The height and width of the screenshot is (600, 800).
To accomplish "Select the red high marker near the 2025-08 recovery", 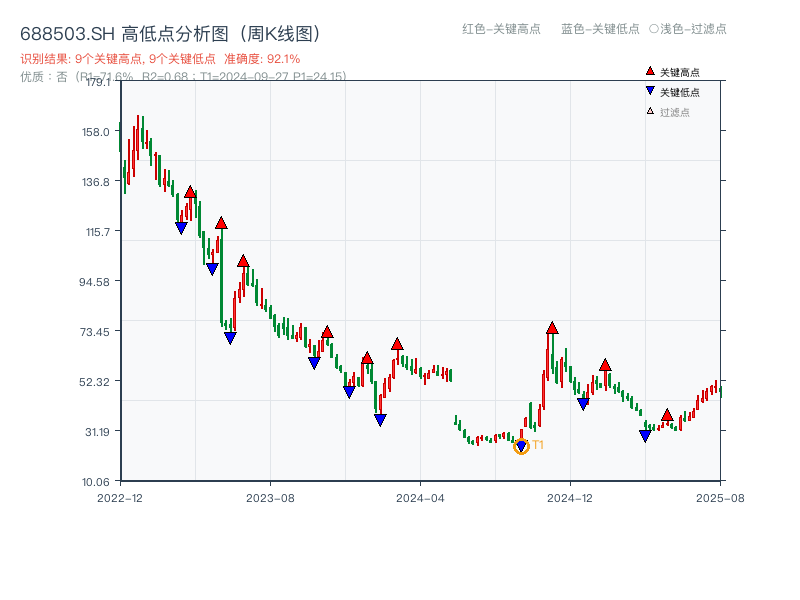I will click(x=667, y=417).
